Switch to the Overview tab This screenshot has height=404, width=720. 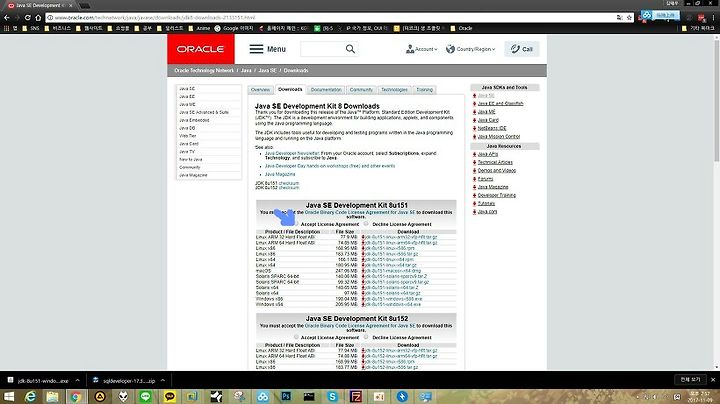(260, 90)
